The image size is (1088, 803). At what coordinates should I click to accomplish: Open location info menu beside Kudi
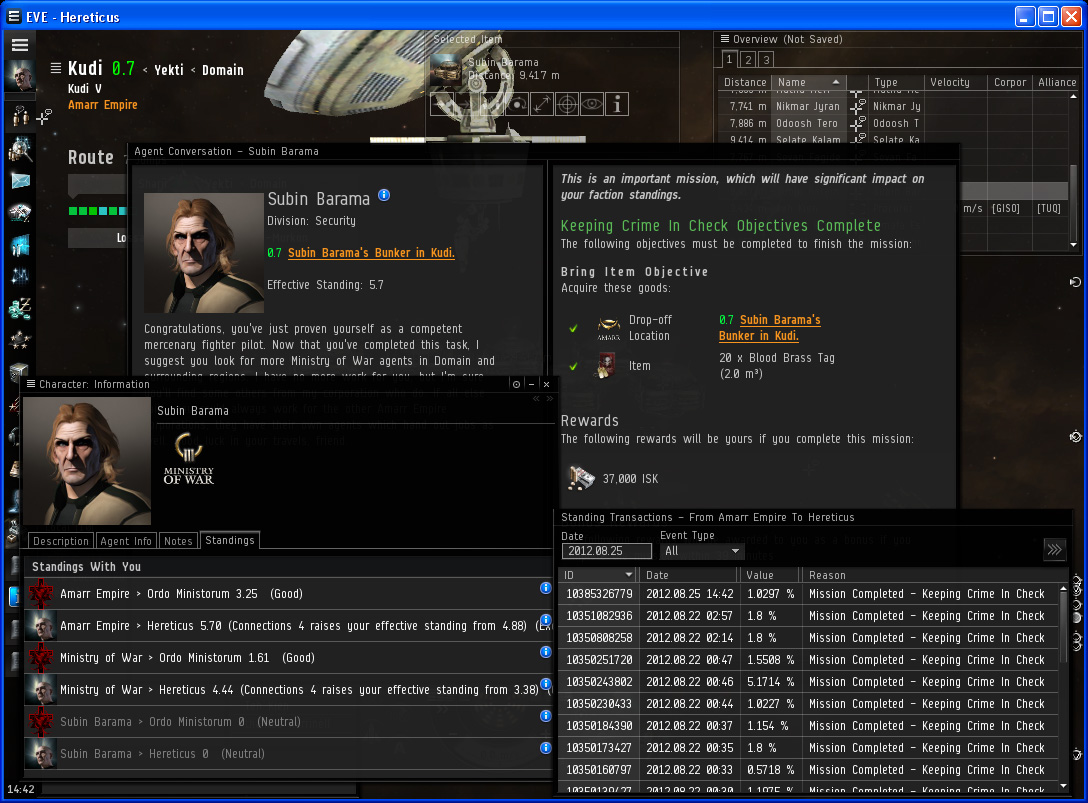coord(56,68)
